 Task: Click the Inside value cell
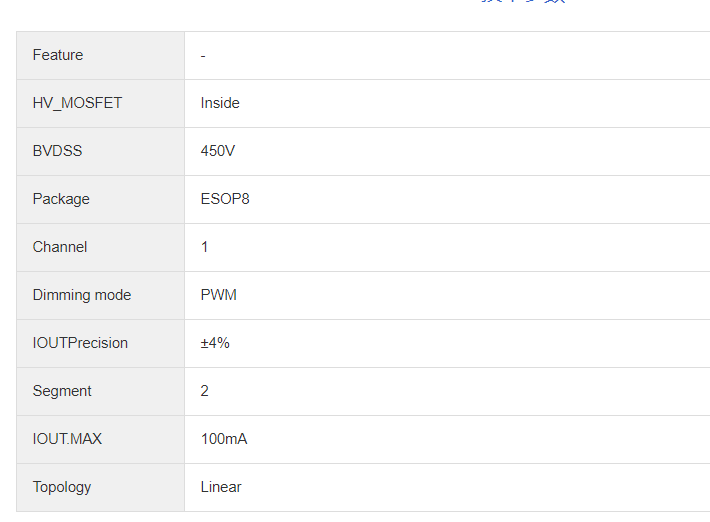point(220,103)
